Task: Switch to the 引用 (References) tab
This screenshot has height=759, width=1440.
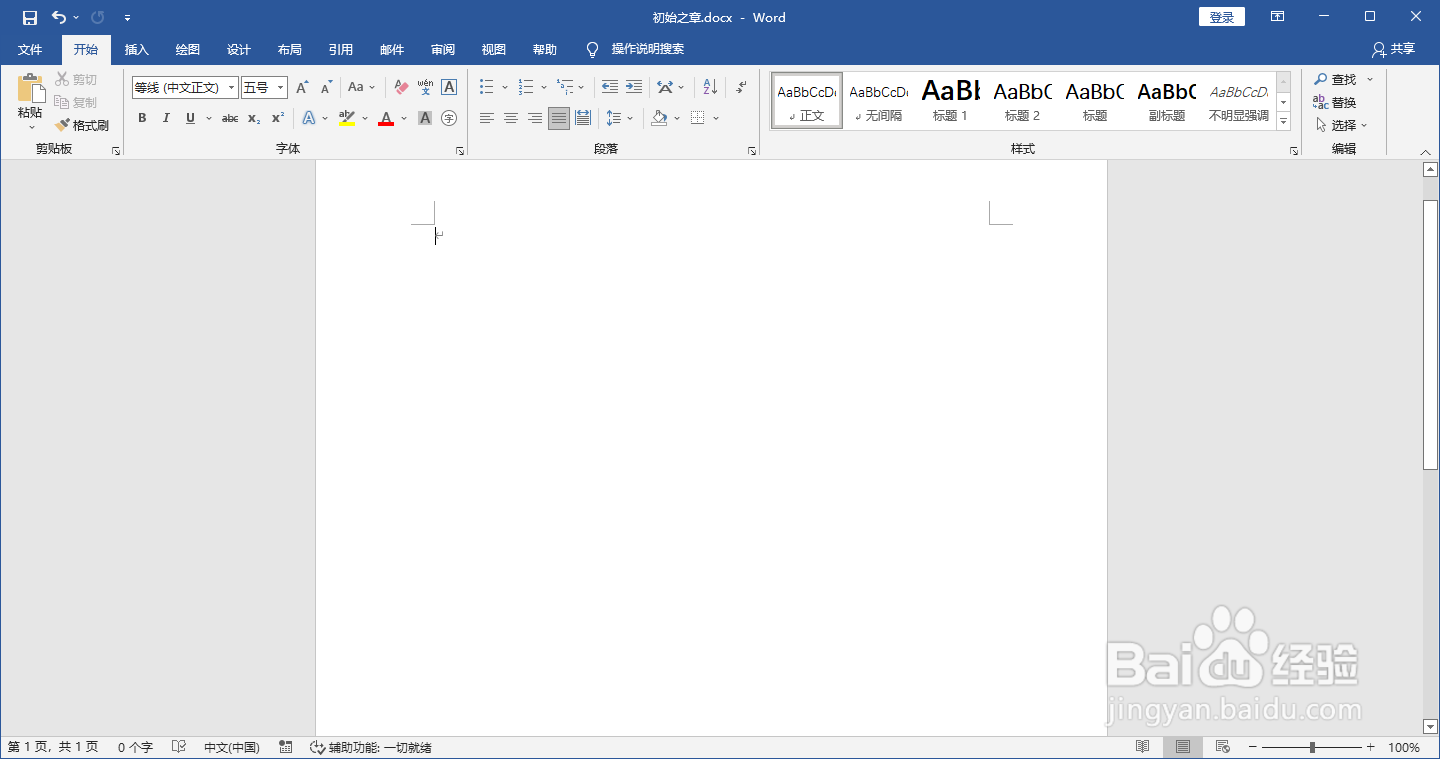Action: pos(341,49)
